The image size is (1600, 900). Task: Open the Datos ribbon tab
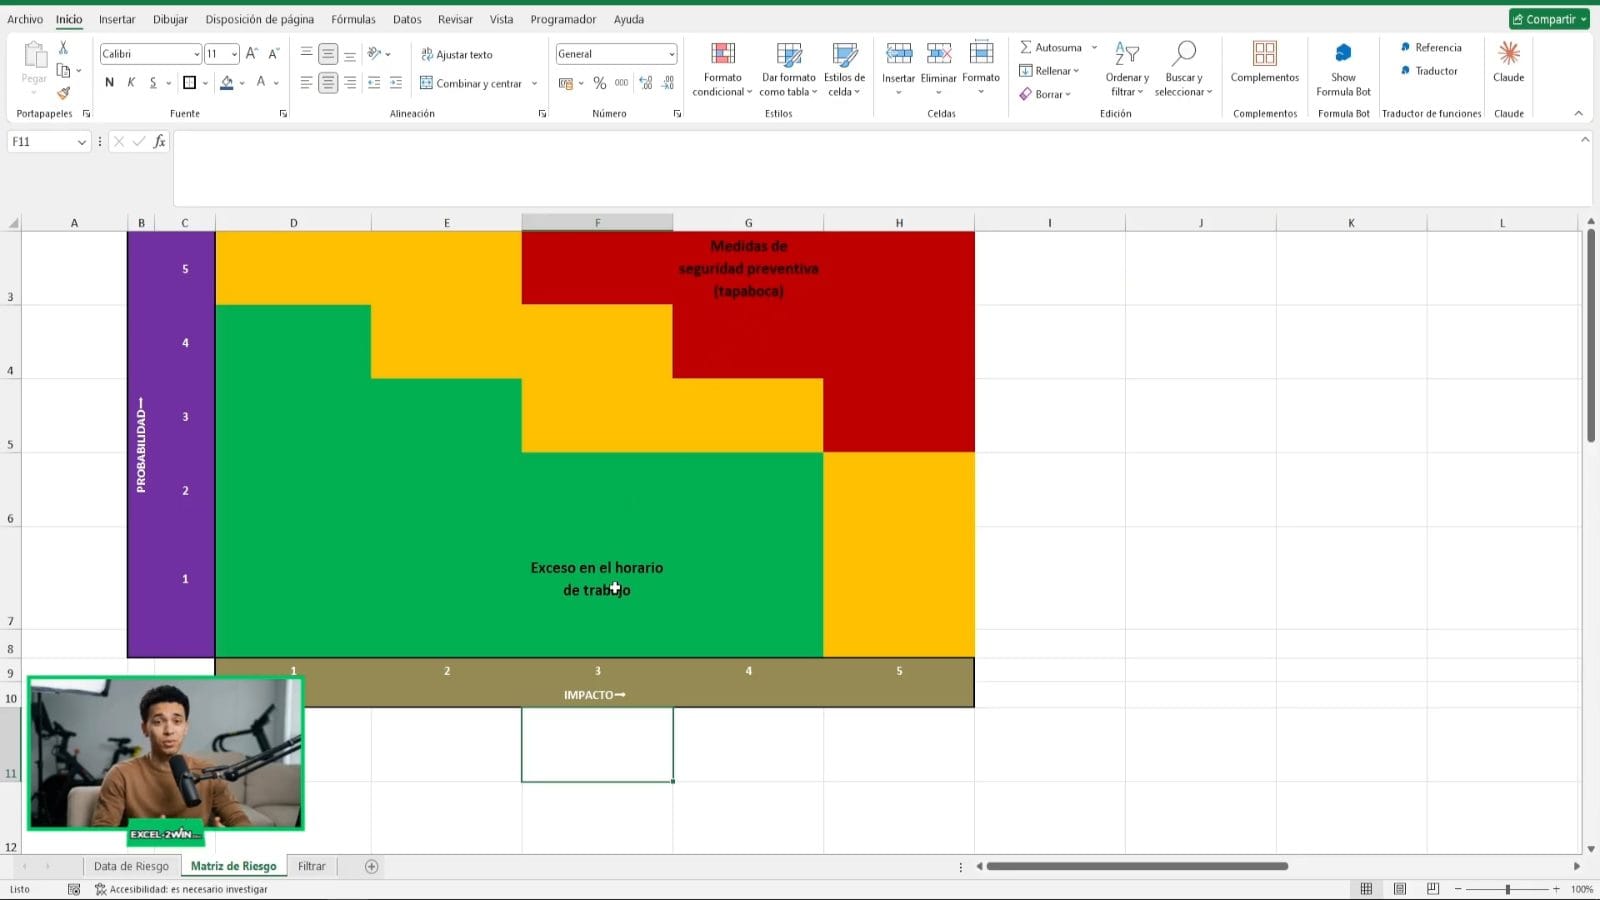[407, 19]
